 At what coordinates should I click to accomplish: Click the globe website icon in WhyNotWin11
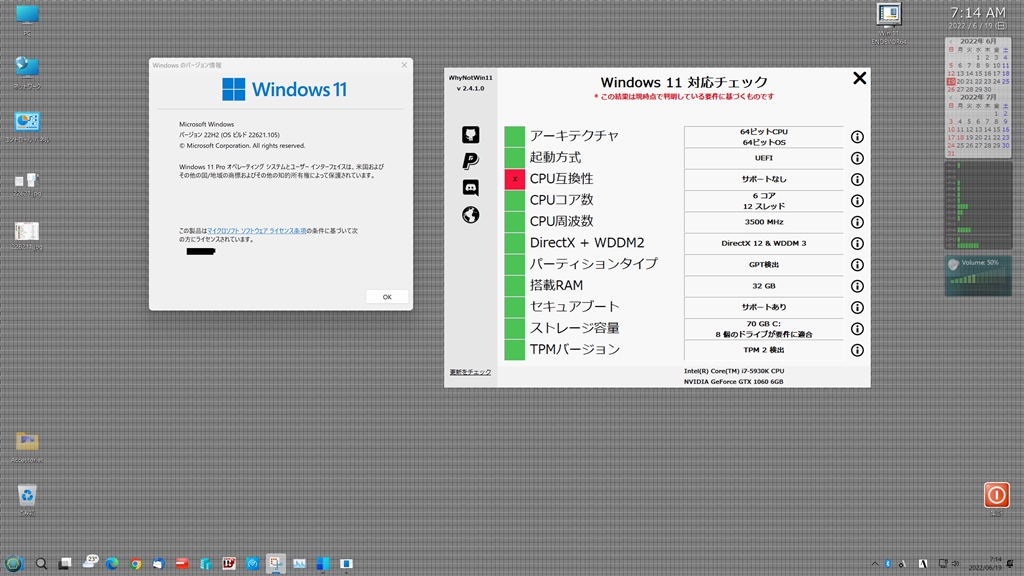(x=470, y=214)
